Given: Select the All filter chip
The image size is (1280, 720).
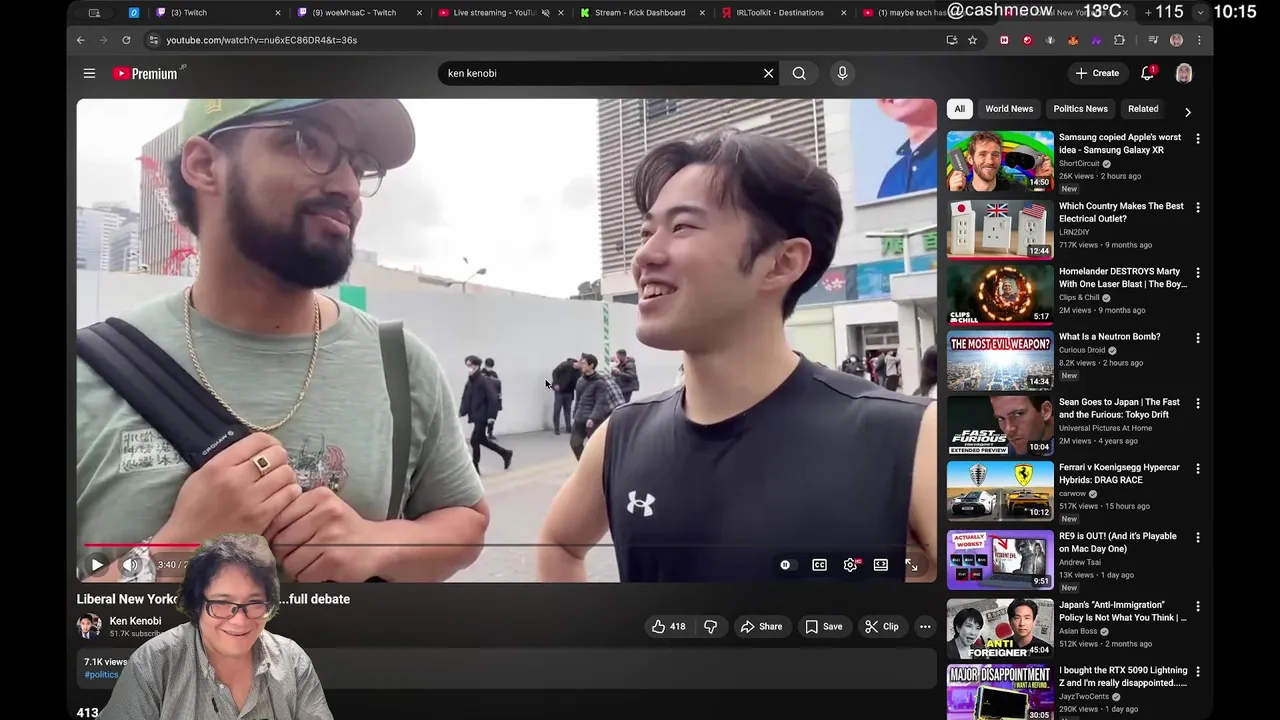Looking at the screenshot, I should [x=959, y=109].
